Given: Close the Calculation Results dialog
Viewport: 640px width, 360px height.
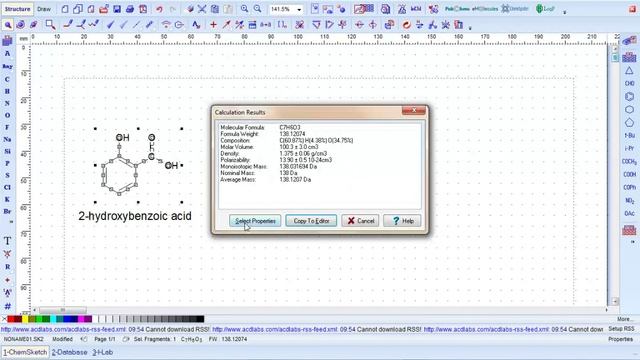Looking at the screenshot, I should [x=413, y=111].
